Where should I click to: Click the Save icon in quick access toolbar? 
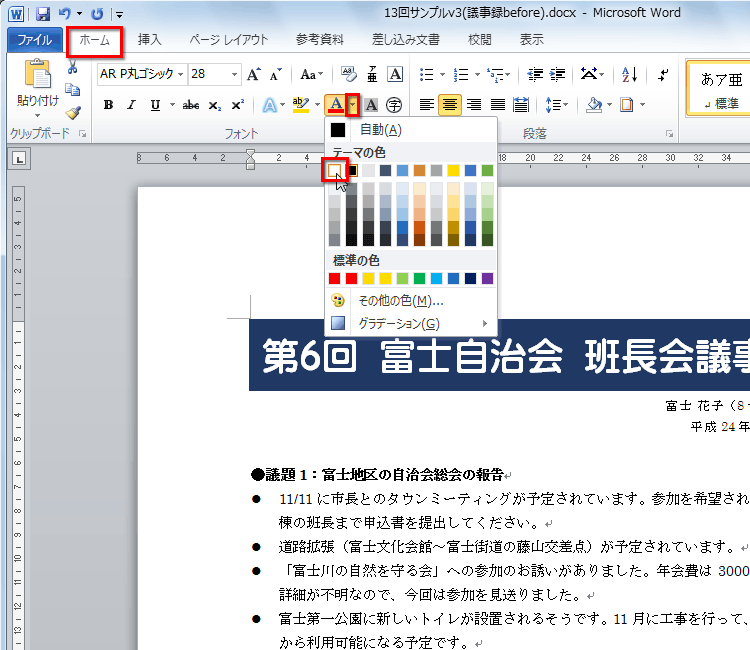click(x=43, y=14)
